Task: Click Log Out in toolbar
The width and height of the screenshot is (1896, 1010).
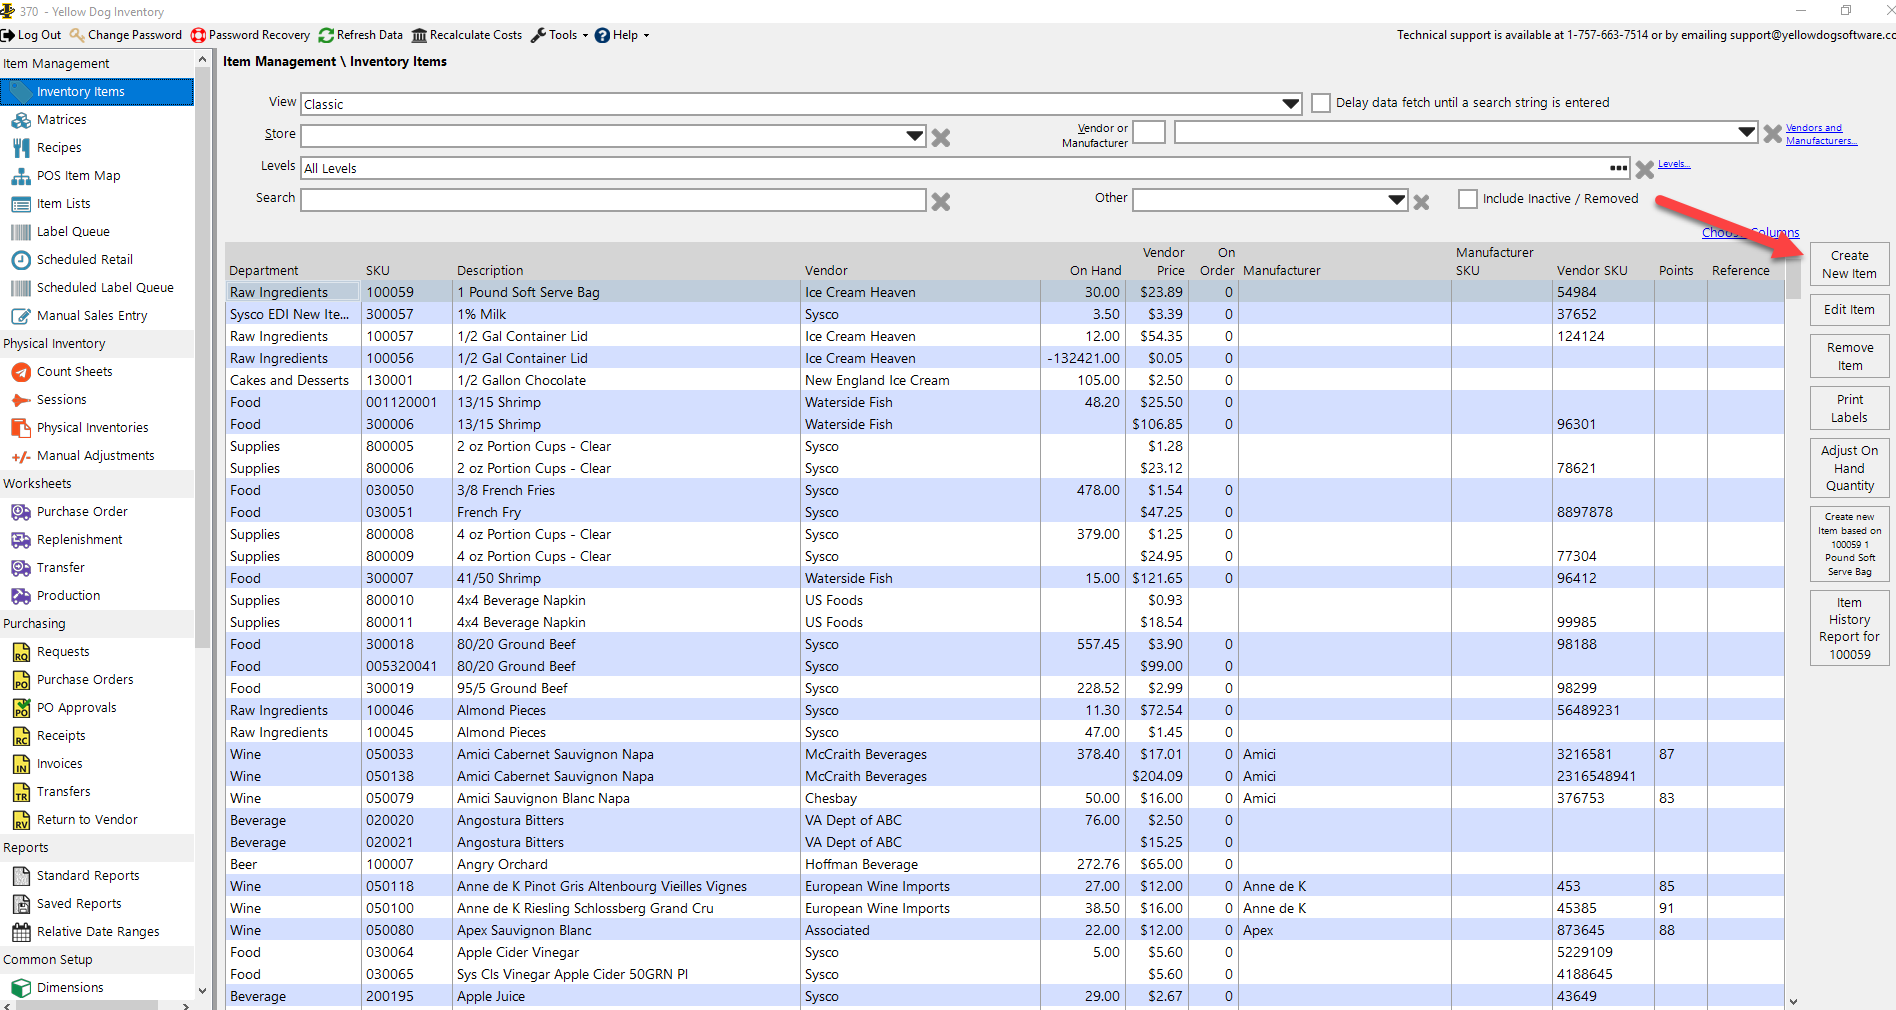Action: point(31,35)
